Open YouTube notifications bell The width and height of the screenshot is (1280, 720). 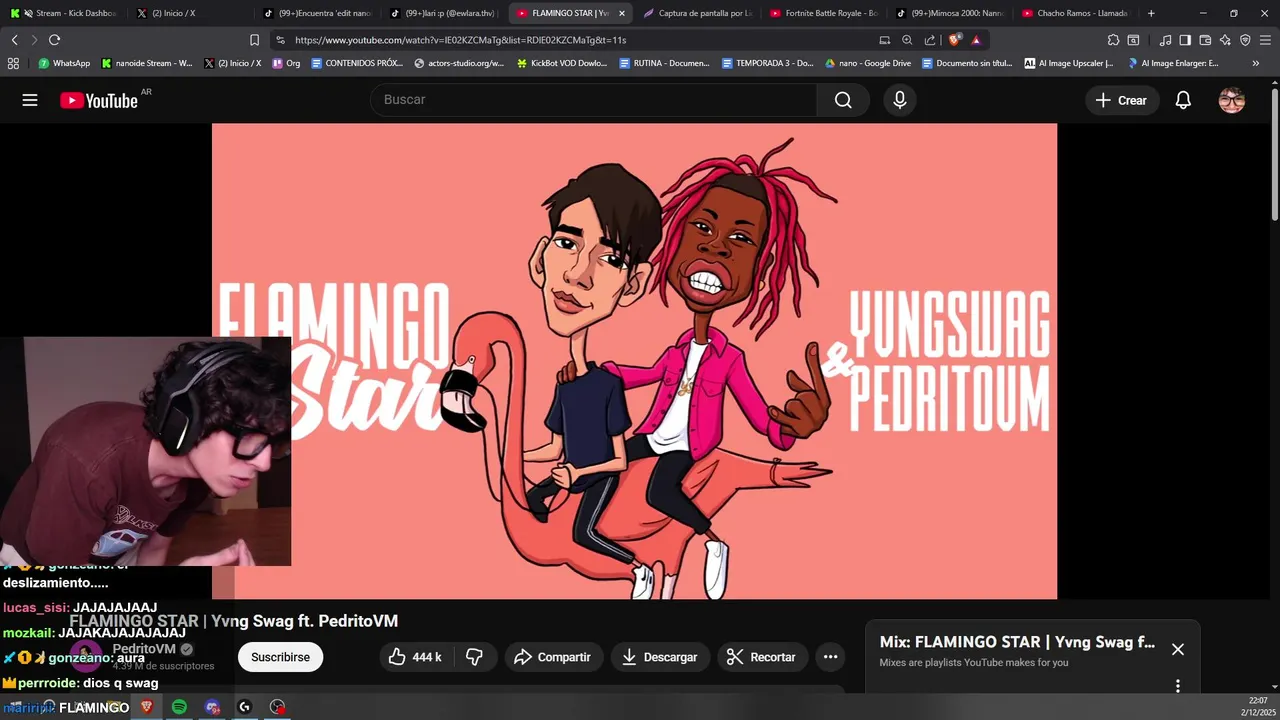click(x=1183, y=100)
